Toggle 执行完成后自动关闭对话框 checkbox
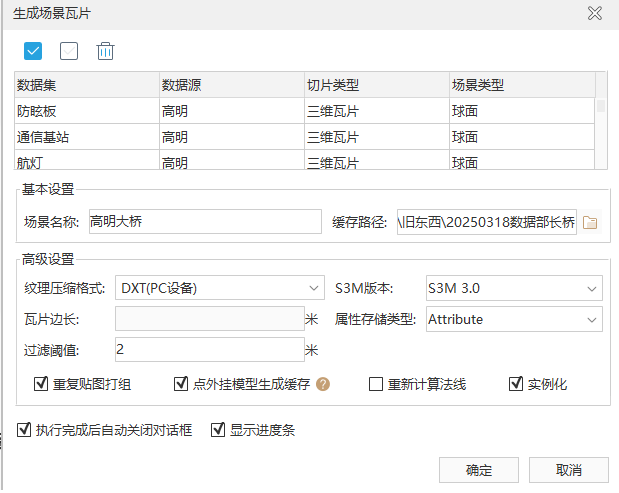Image resolution: width=619 pixels, height=493 pixels. [25, 431]
